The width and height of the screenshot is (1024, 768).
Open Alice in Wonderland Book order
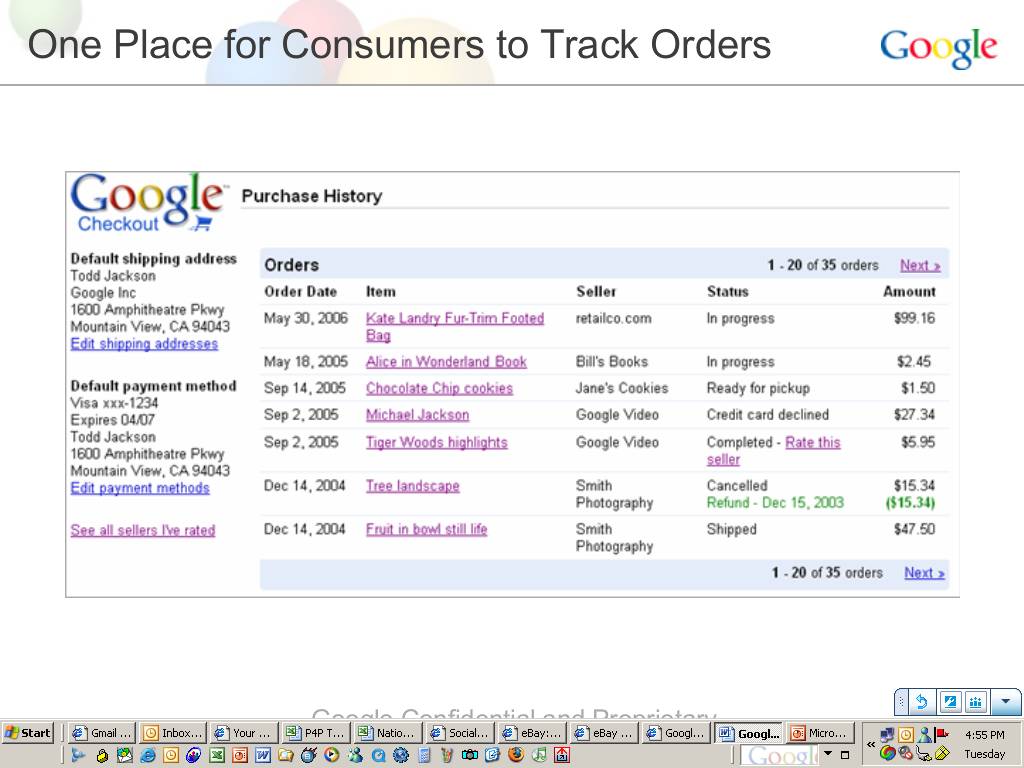point(446,361)
